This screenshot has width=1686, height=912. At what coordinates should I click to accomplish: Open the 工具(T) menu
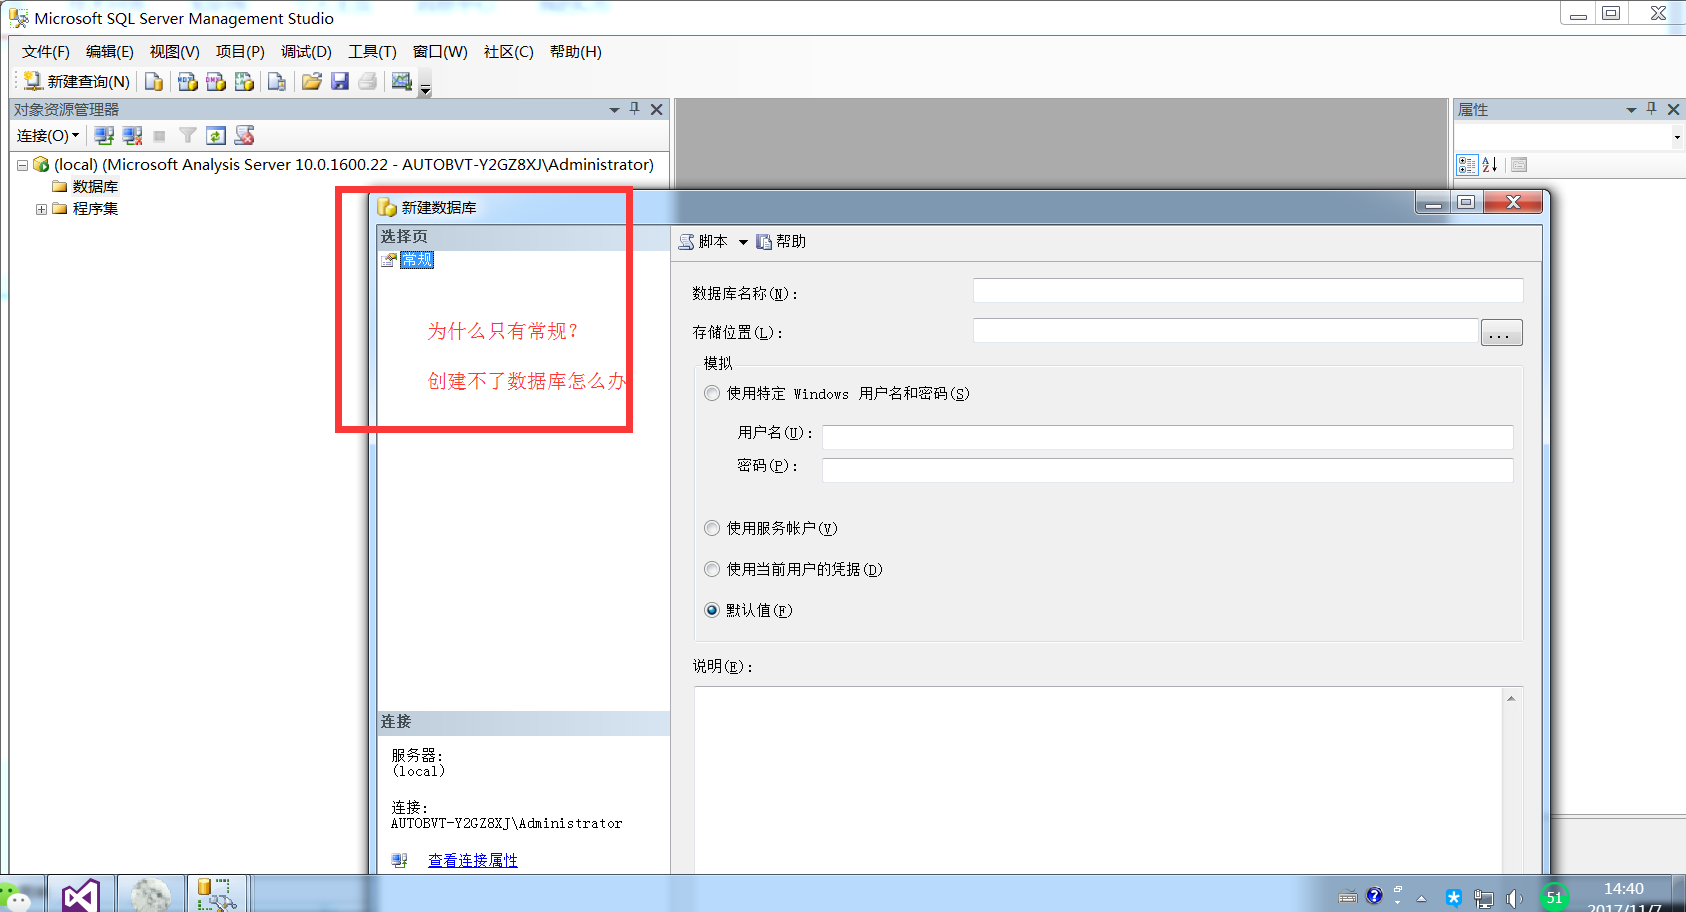pos(372,52)
